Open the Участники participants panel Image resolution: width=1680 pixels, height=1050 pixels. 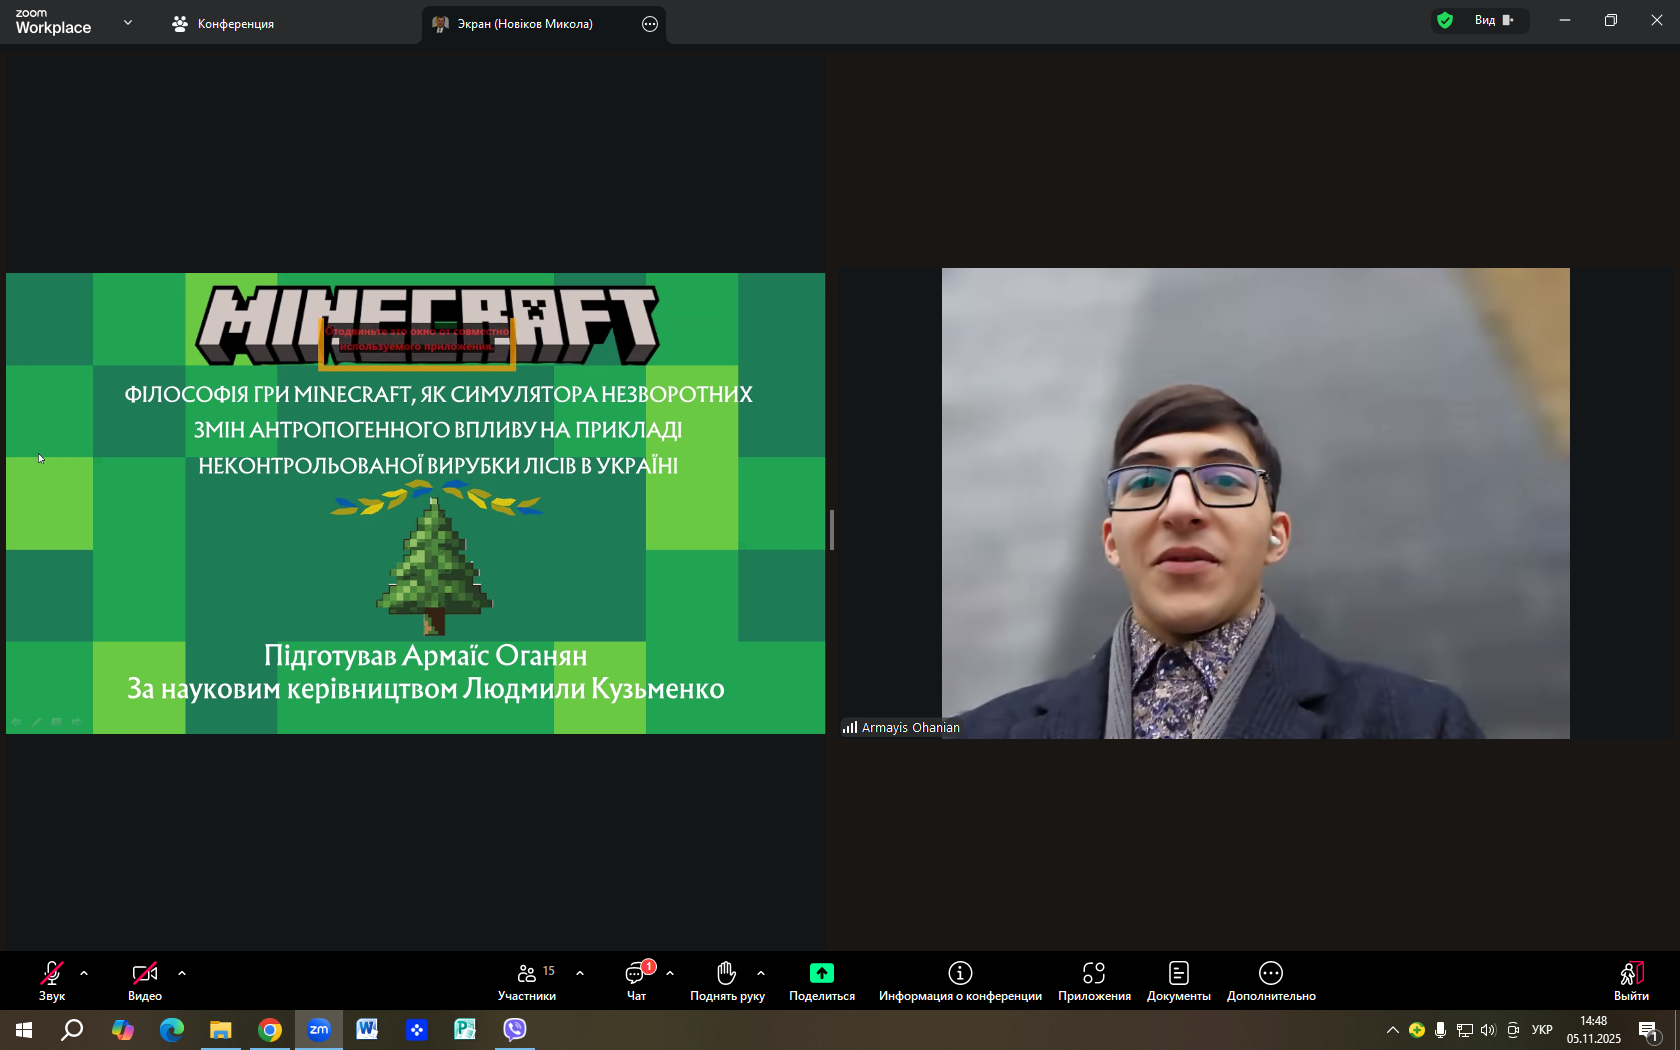(x=527, y=980)
